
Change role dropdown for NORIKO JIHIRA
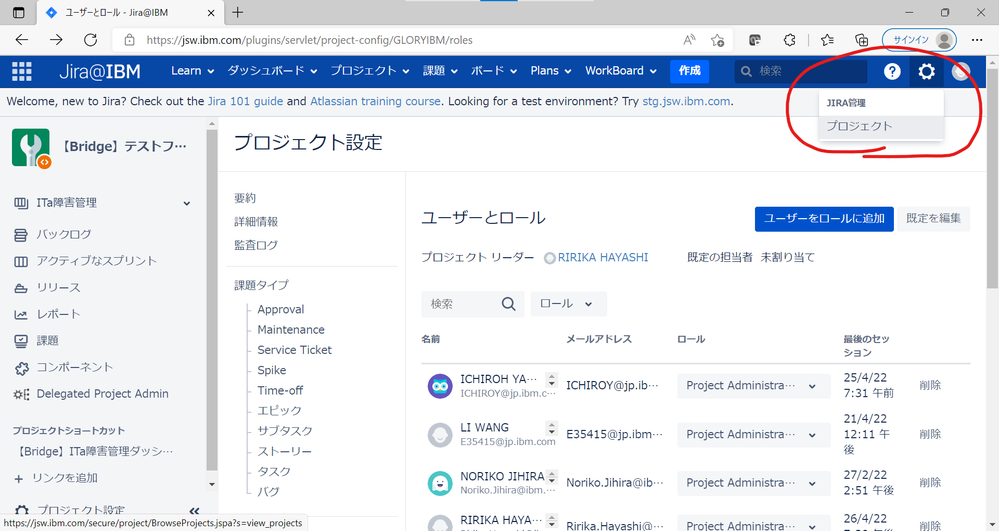753,483
